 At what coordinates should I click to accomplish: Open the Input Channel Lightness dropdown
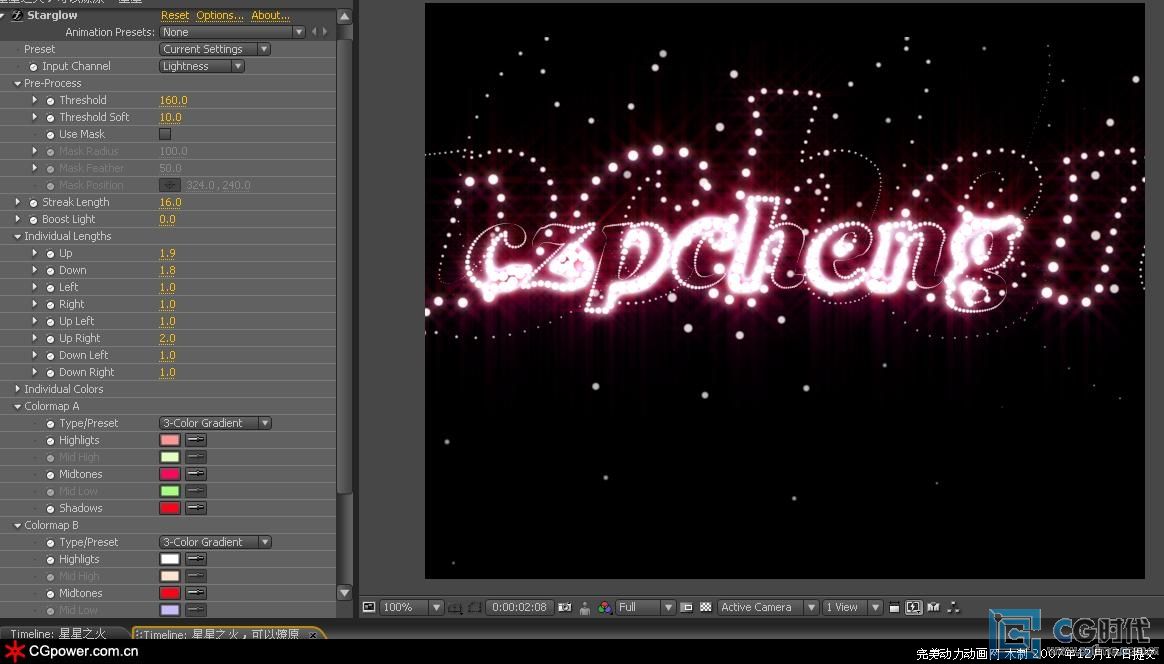pyautogui.click(x=202, y=66)
